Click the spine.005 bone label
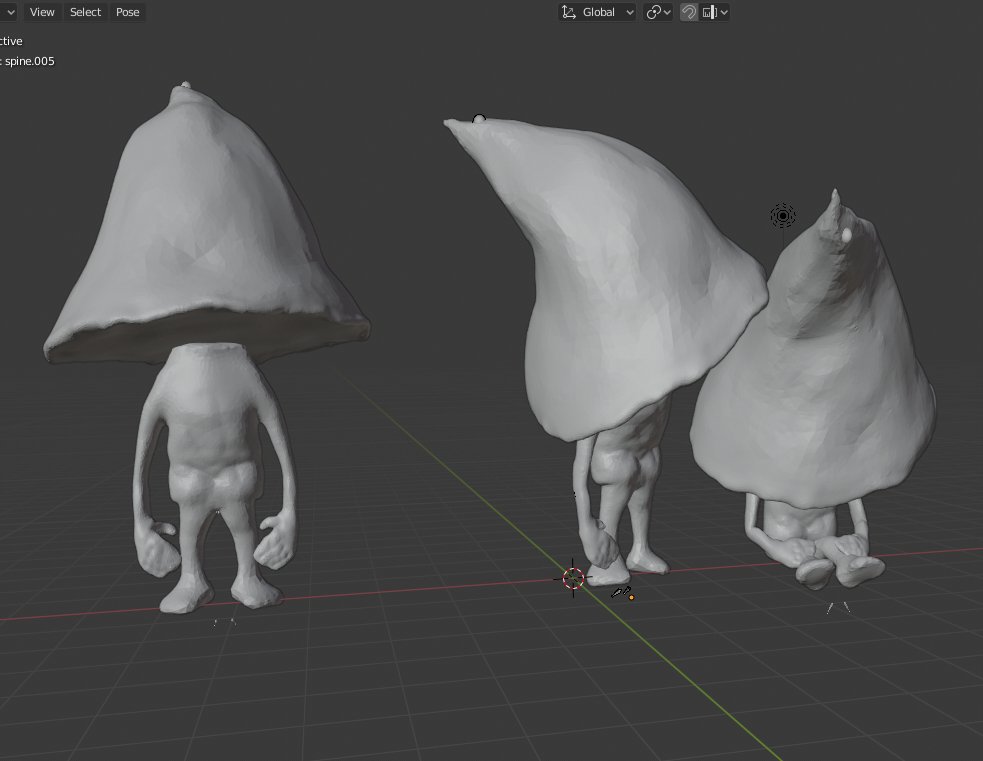The image size is (983, 761). (x=29, y=61)
